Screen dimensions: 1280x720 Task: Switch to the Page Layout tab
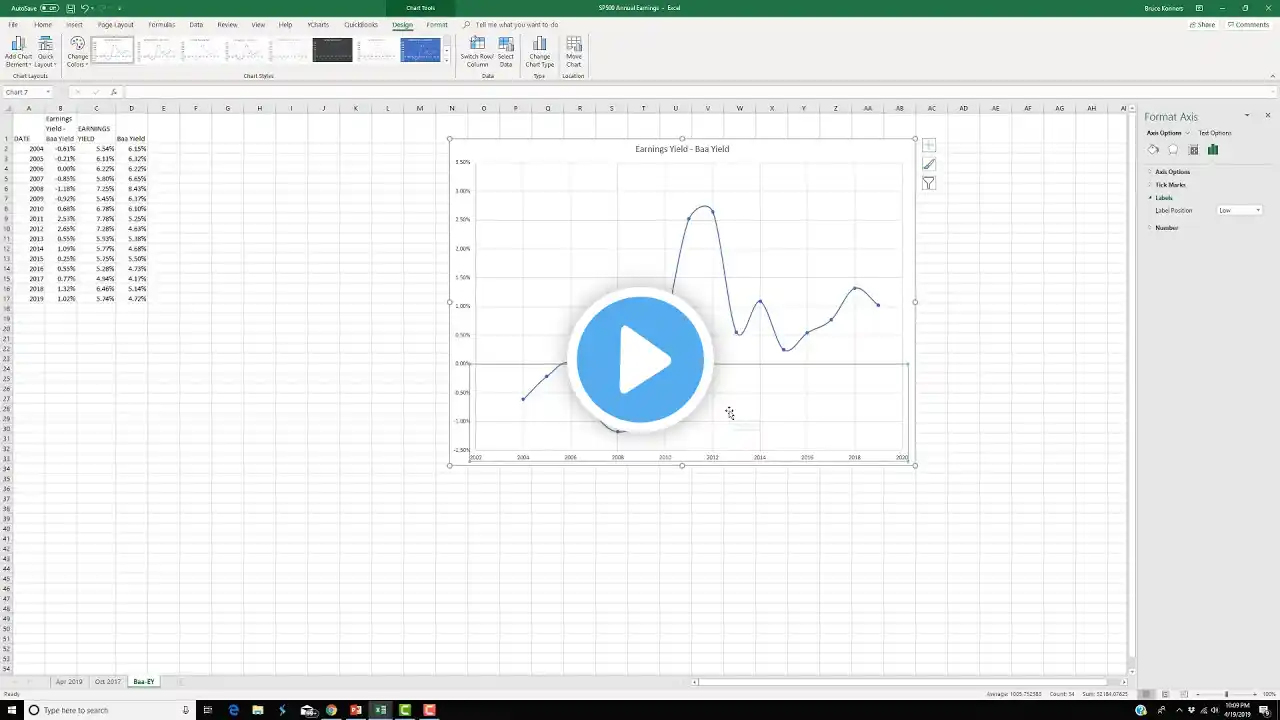point(115,24)
